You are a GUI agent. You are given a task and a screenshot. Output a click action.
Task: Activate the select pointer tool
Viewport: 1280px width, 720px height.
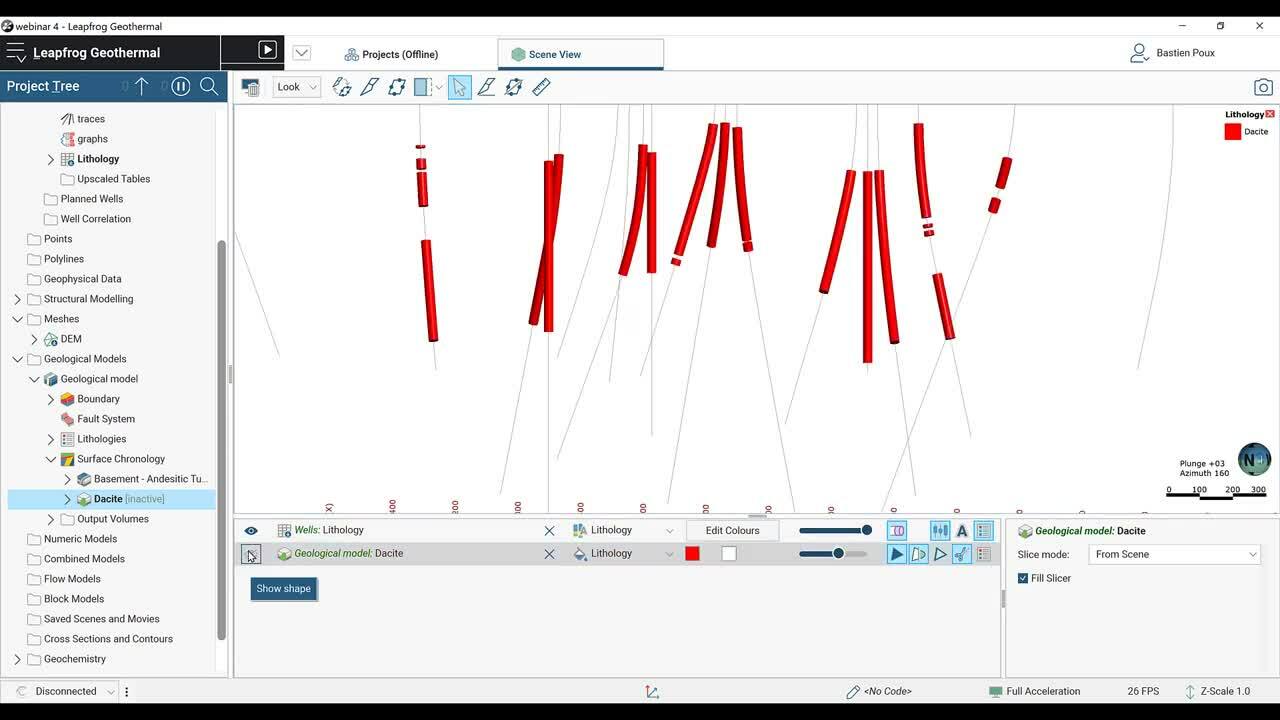pos(459,87)
